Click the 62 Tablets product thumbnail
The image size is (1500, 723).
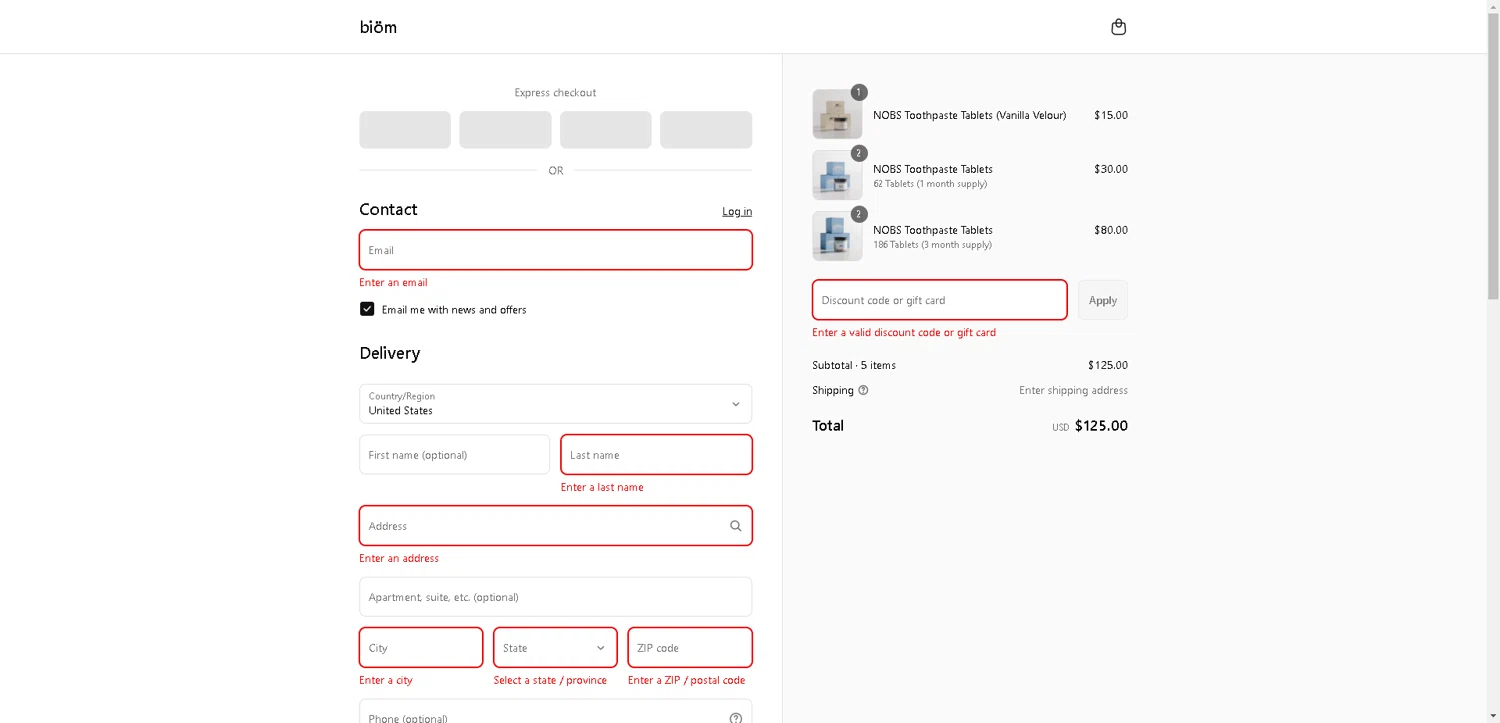837,175
